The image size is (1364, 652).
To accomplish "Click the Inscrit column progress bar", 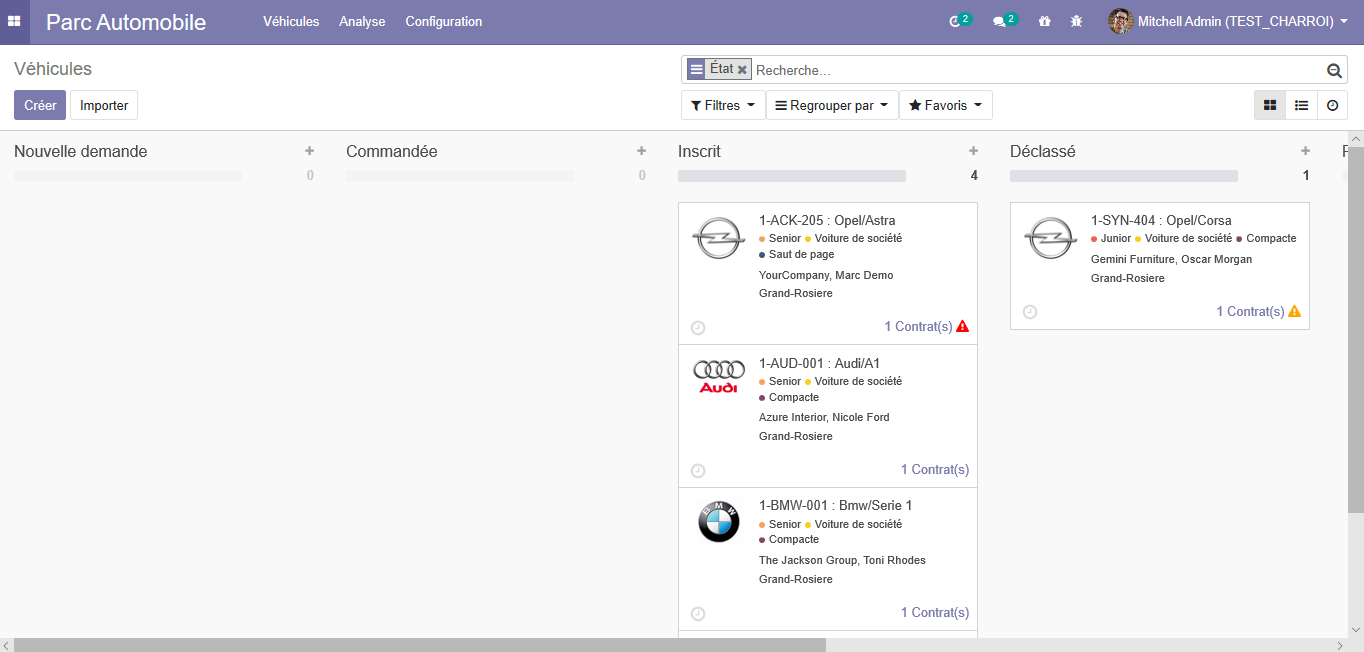I will (792, 176).
